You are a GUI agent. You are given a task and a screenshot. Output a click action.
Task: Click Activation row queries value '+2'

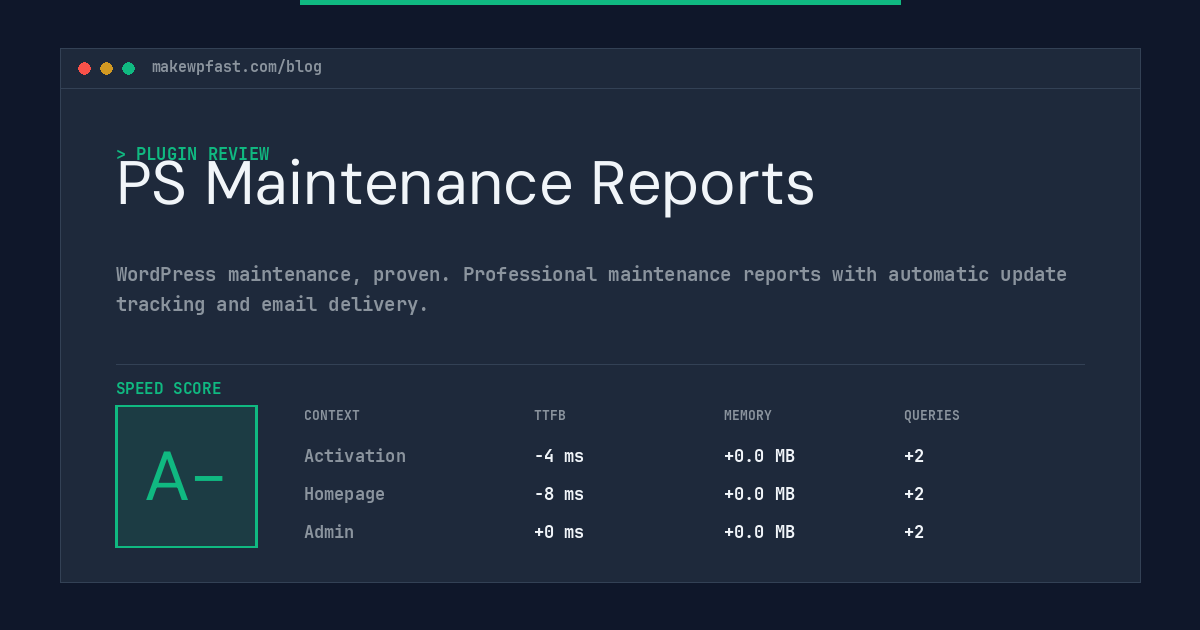(x=914, y=456)
